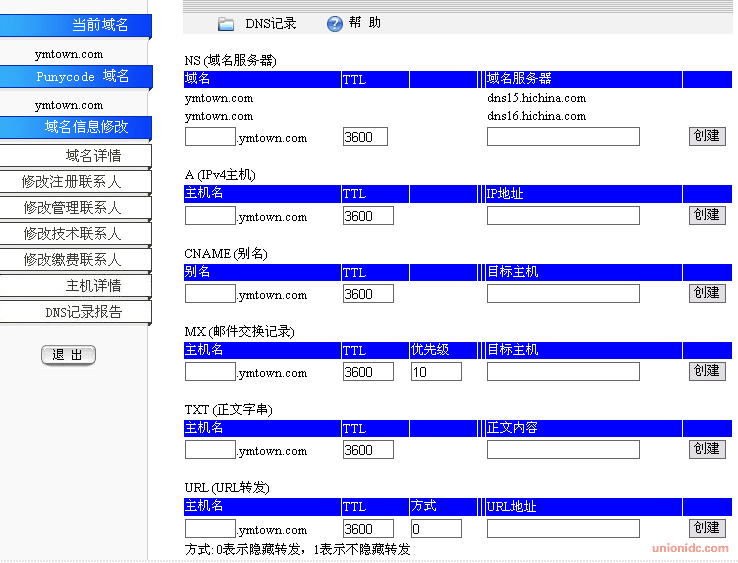738x563 pixels.
Task: Click the URL 方式 field showing 0
Action: (x=436, y=529)
